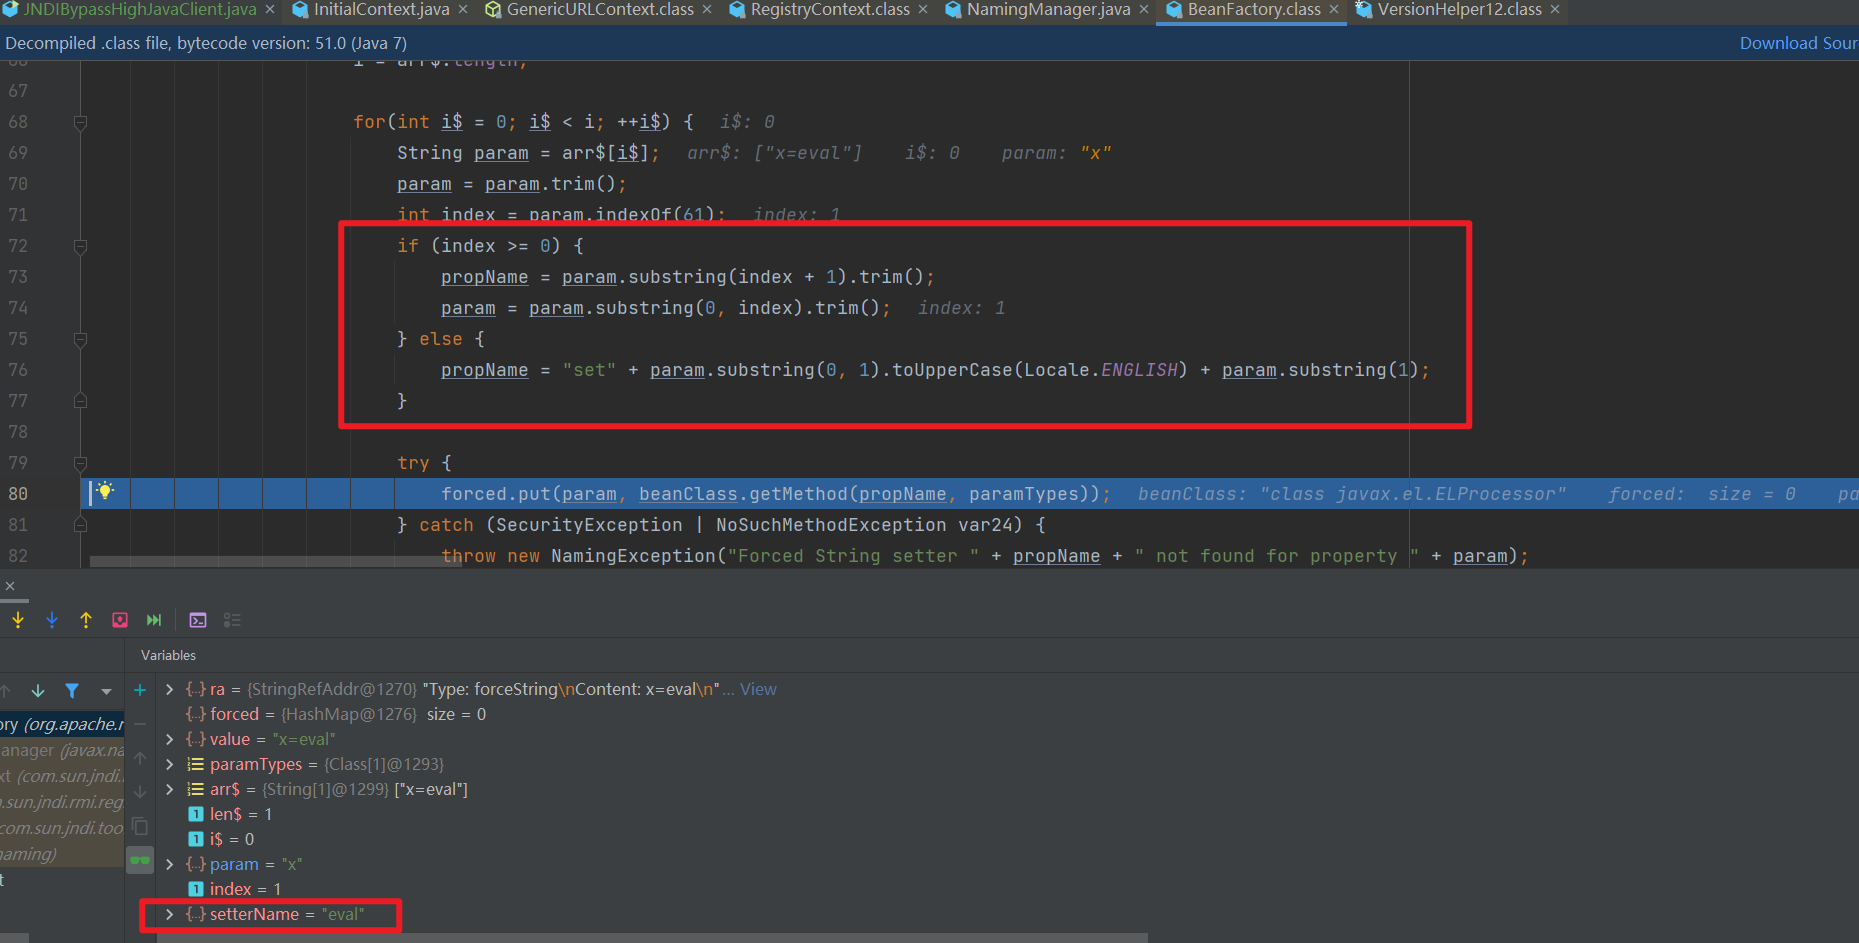Click the Download Sources link
This screenshot has height=943, width=1859.
tap(1797, 43)
